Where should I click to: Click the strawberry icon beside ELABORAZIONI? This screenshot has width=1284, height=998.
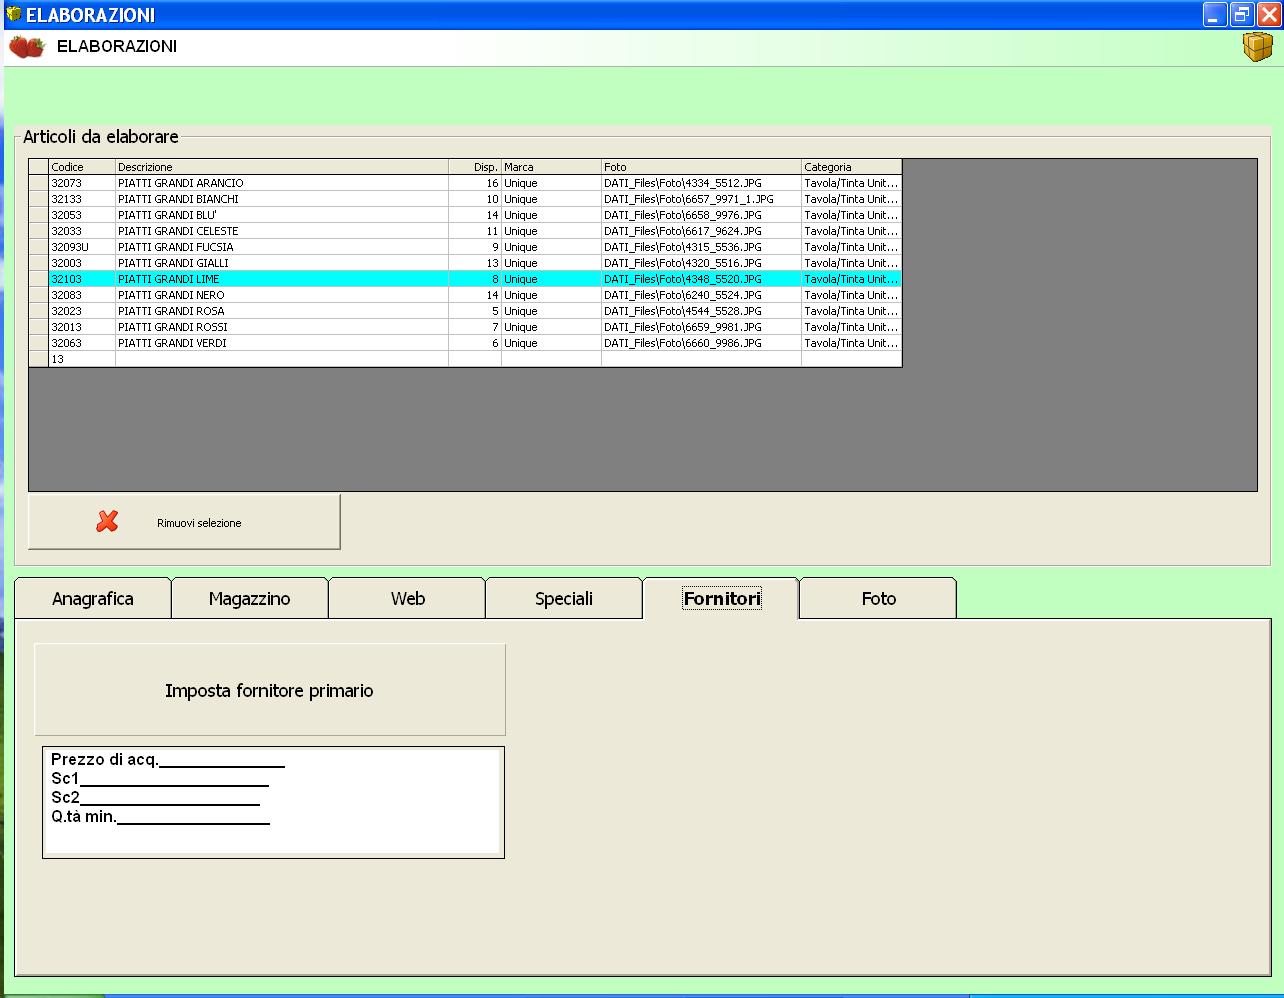(27, 47)
